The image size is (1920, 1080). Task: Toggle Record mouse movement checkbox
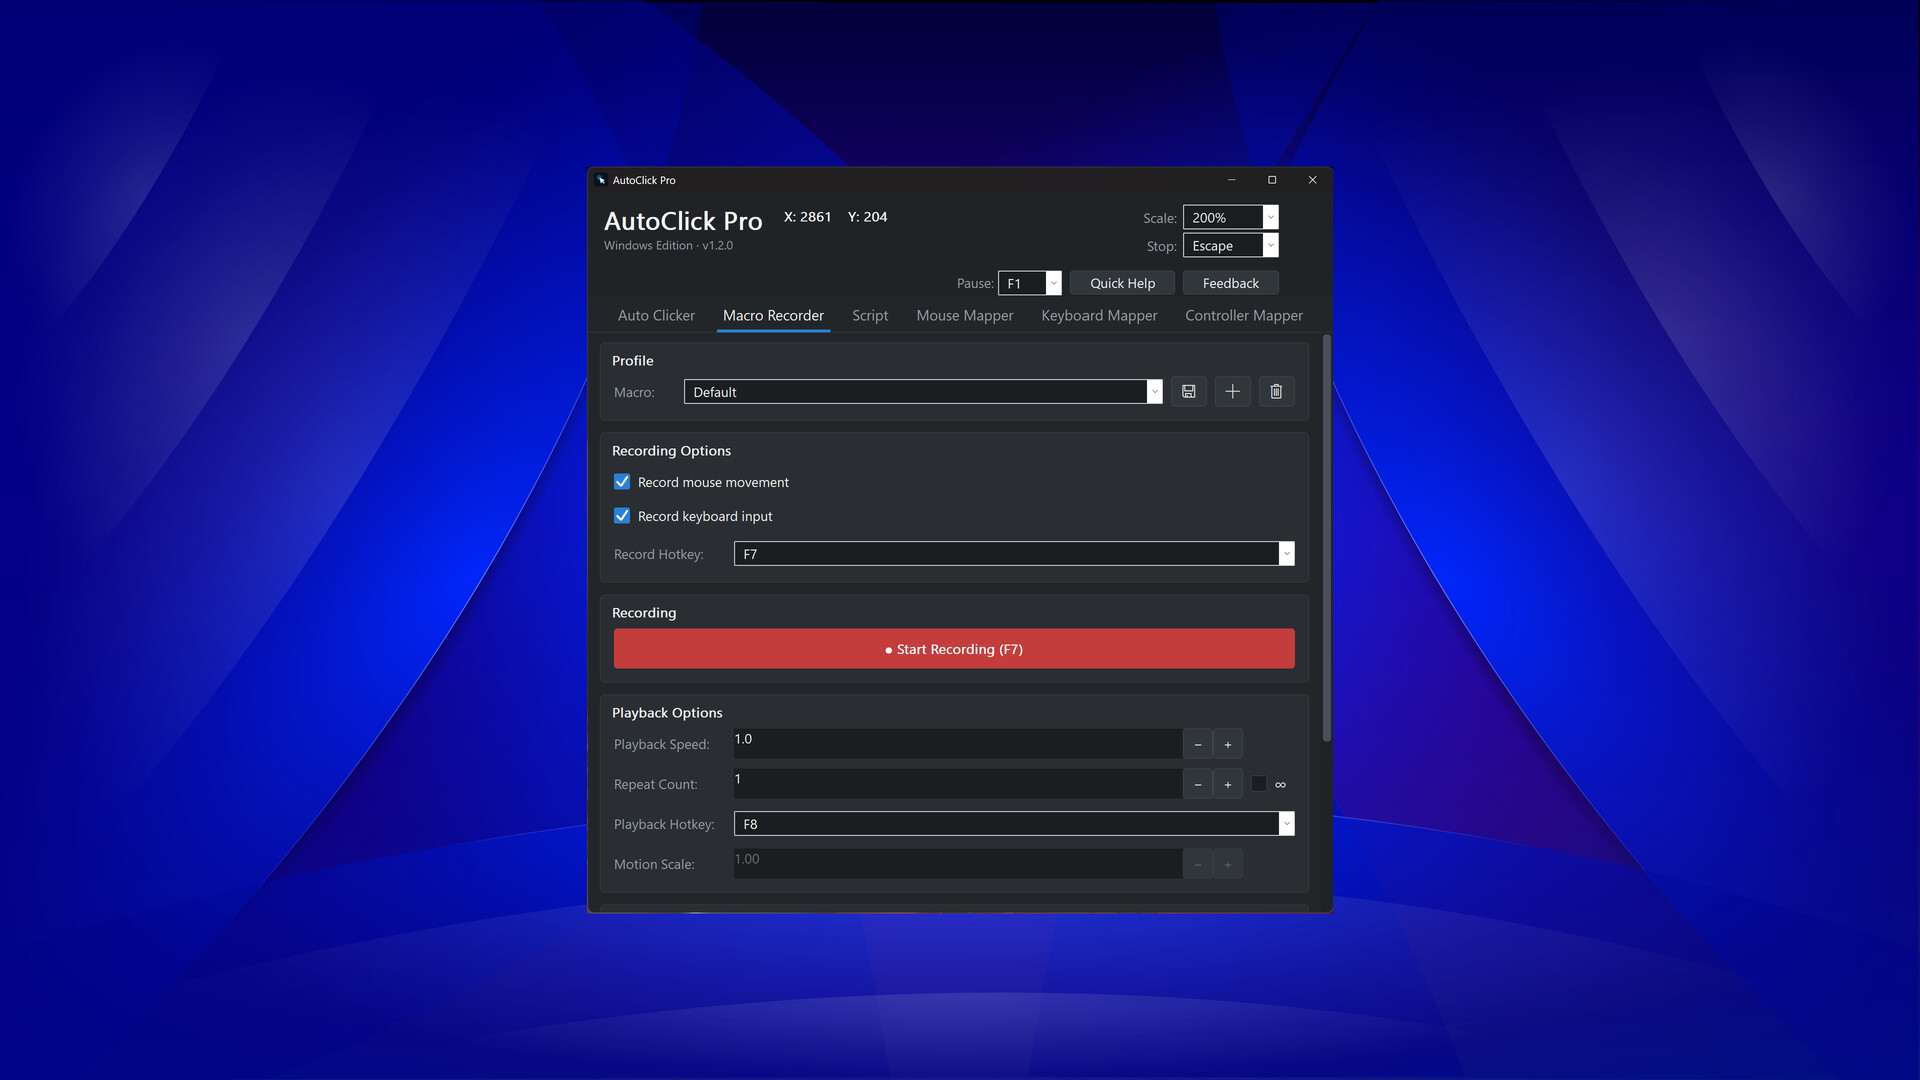(622, 482)
